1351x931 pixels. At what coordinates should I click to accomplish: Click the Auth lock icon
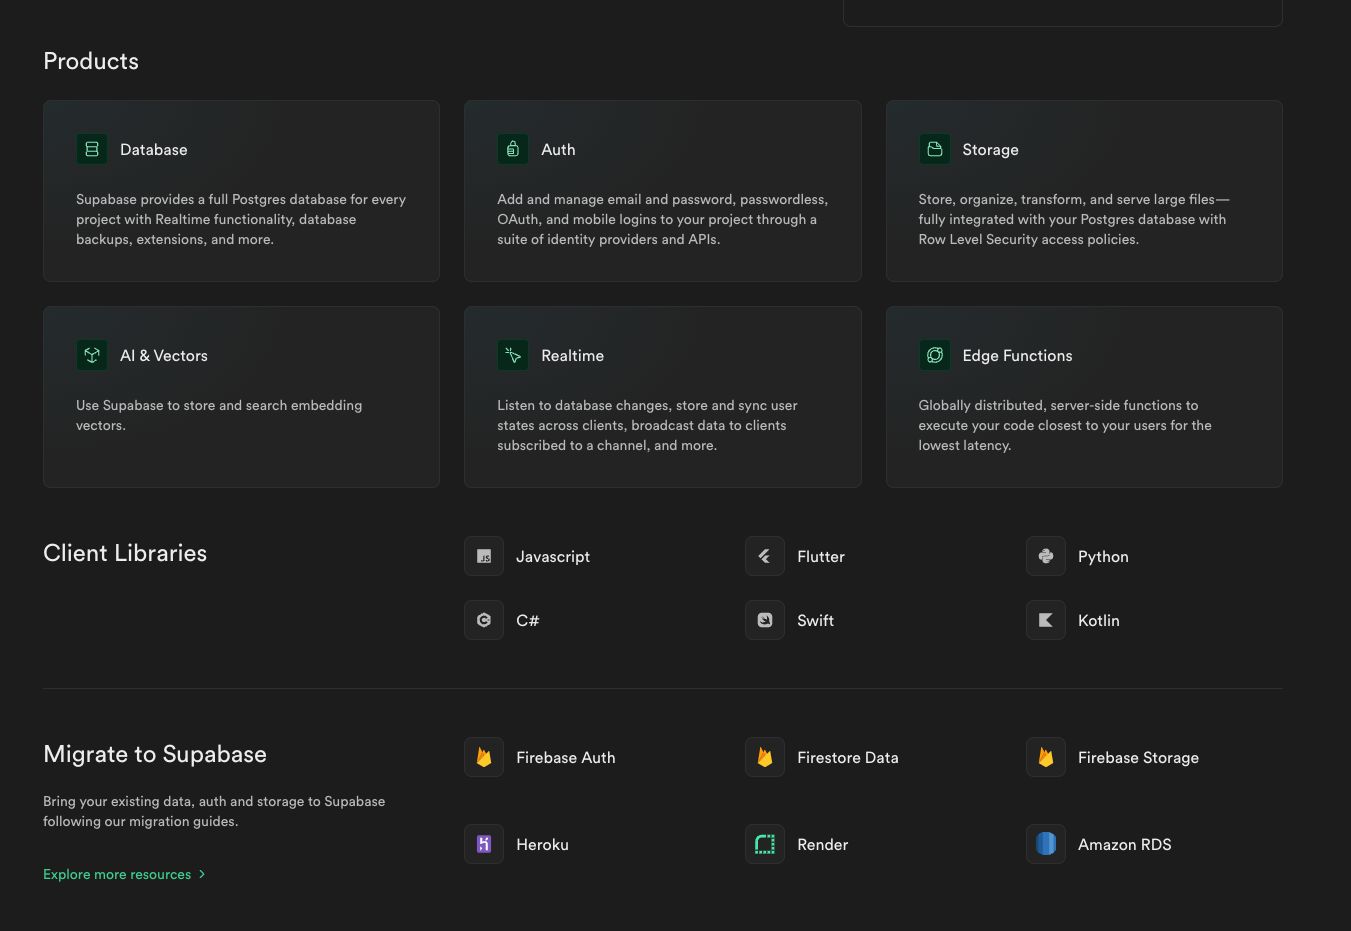[513, 149]
